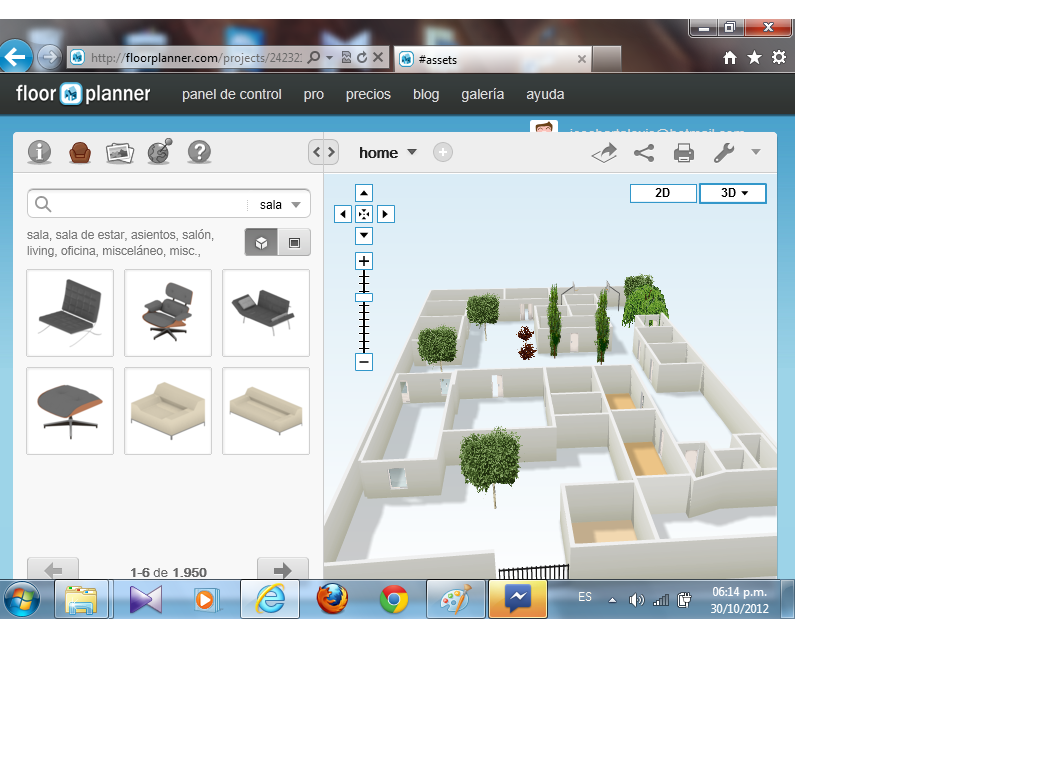The image size is (1037, 778).
Task: Open the sala category dropdown
Action: coord(280,204)
